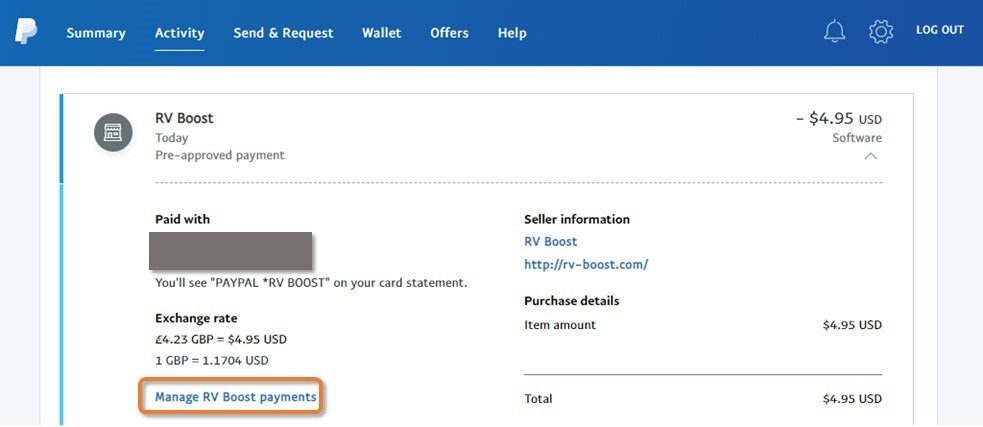The width and height of the screenshot is (983, 427).
Task: Click the Total label
Action: pos(538,399)
